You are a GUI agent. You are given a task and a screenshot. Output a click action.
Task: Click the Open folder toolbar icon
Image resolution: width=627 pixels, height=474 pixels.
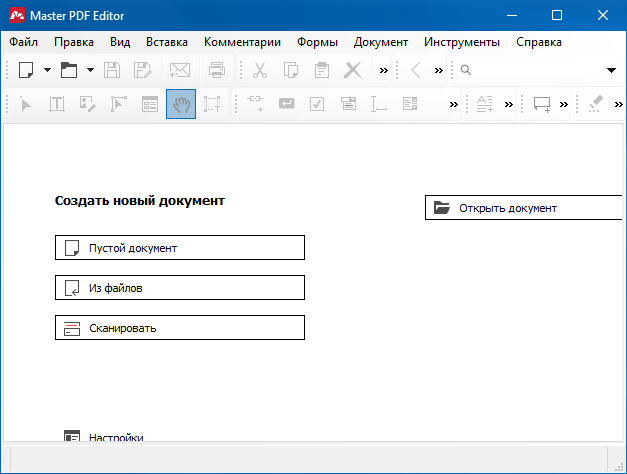(69, 70)
